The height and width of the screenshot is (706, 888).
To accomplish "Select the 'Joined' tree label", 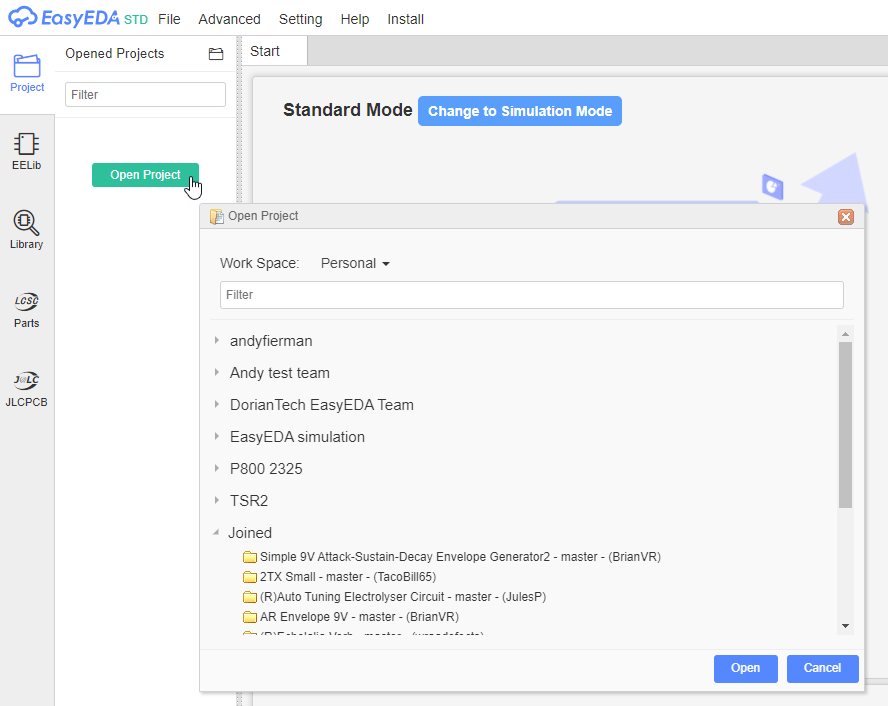I will [250, 533].
